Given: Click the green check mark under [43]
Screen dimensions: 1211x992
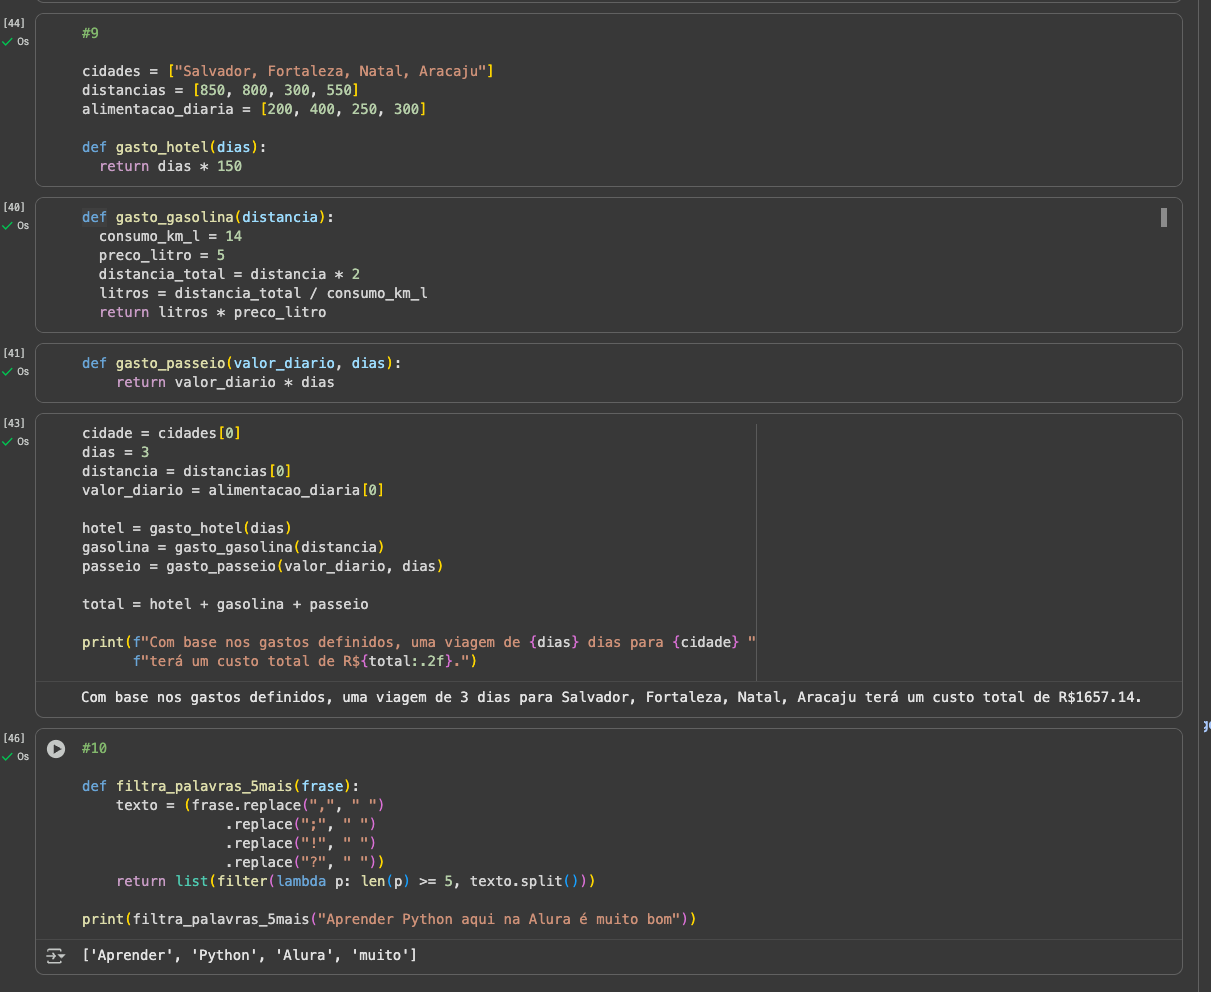Looking at the screenshot, I should click(x=7, y=442).
